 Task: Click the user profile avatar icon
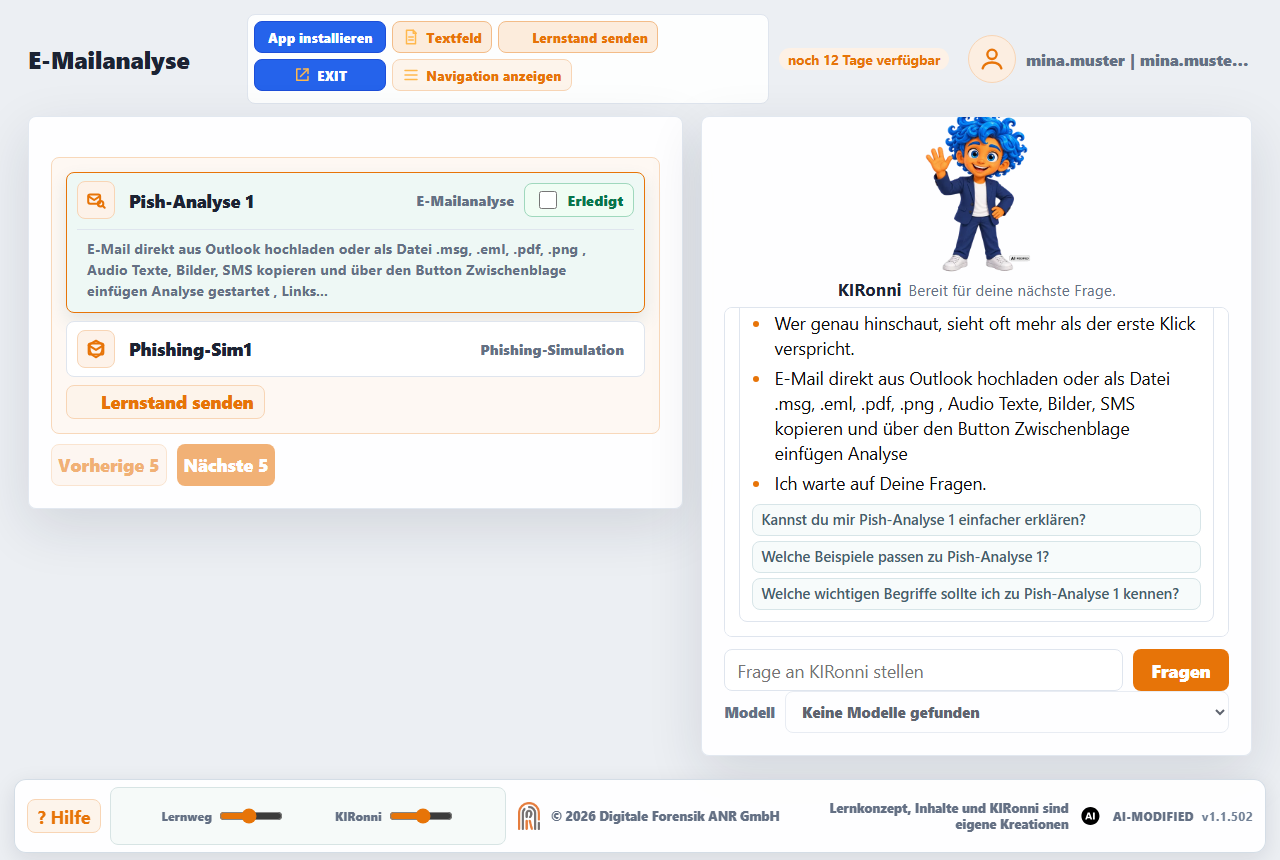(x=991, y=59)
